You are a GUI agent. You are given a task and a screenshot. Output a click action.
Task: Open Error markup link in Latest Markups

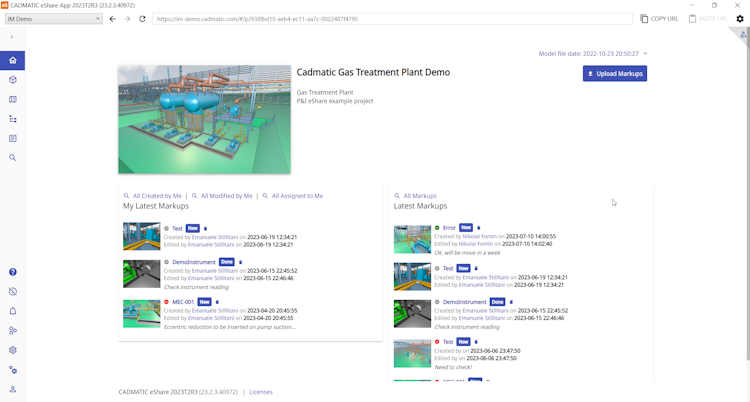pos(449,228)
